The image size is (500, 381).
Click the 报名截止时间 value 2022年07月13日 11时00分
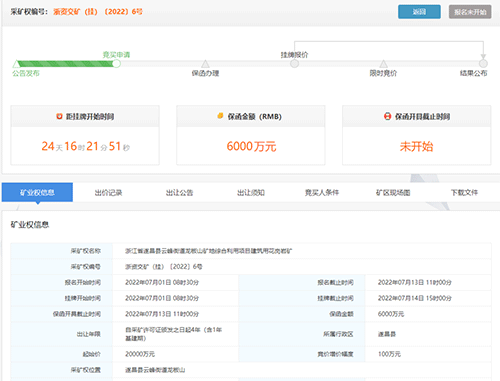click(x=414, y=282)
